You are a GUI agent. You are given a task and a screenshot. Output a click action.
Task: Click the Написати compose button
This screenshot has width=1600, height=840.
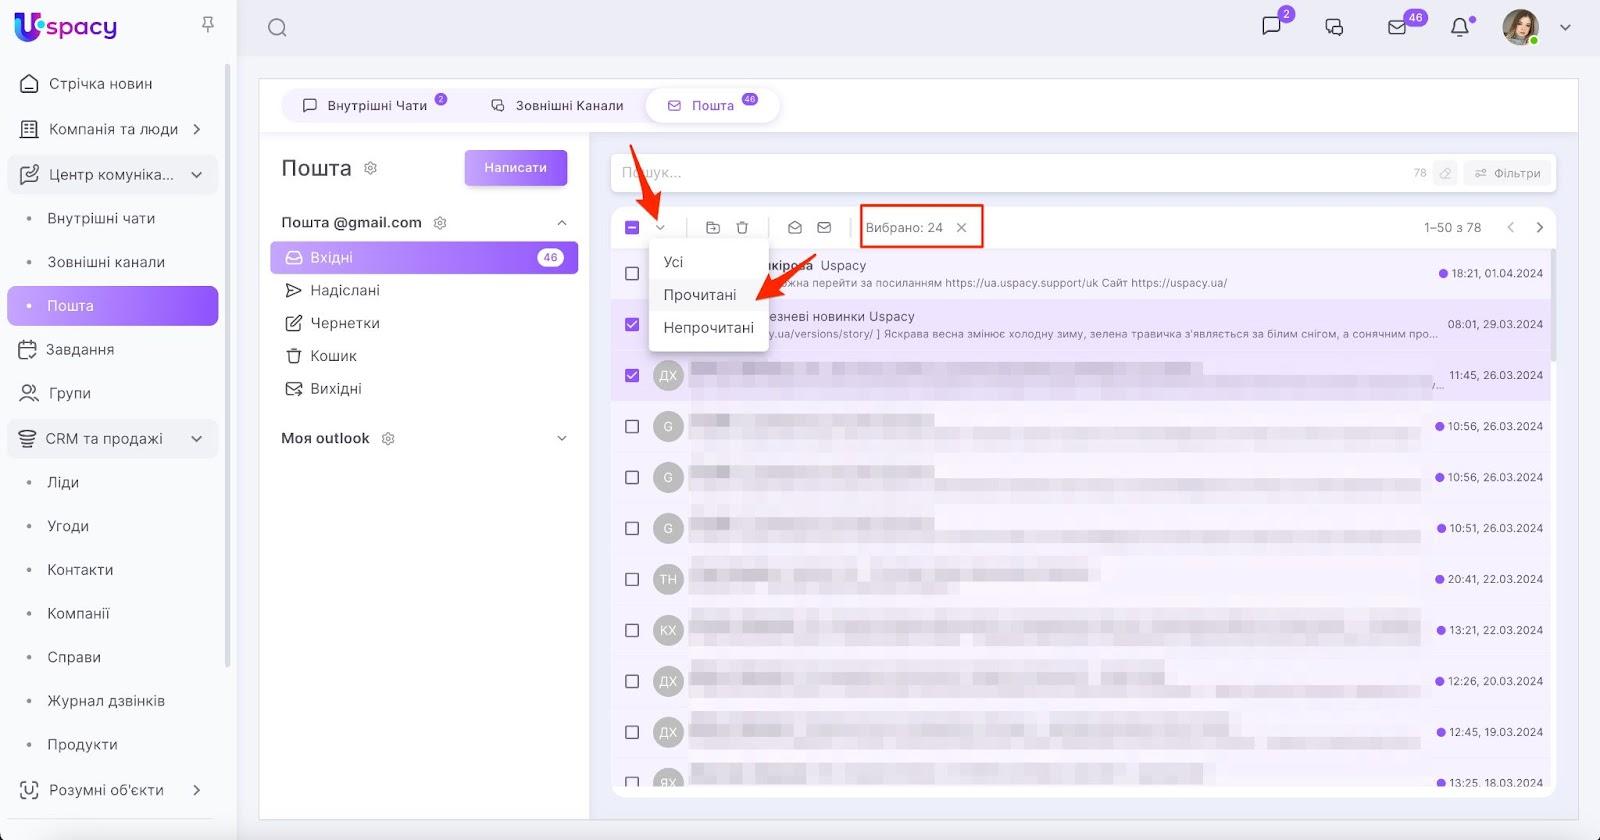coord(515,168)
